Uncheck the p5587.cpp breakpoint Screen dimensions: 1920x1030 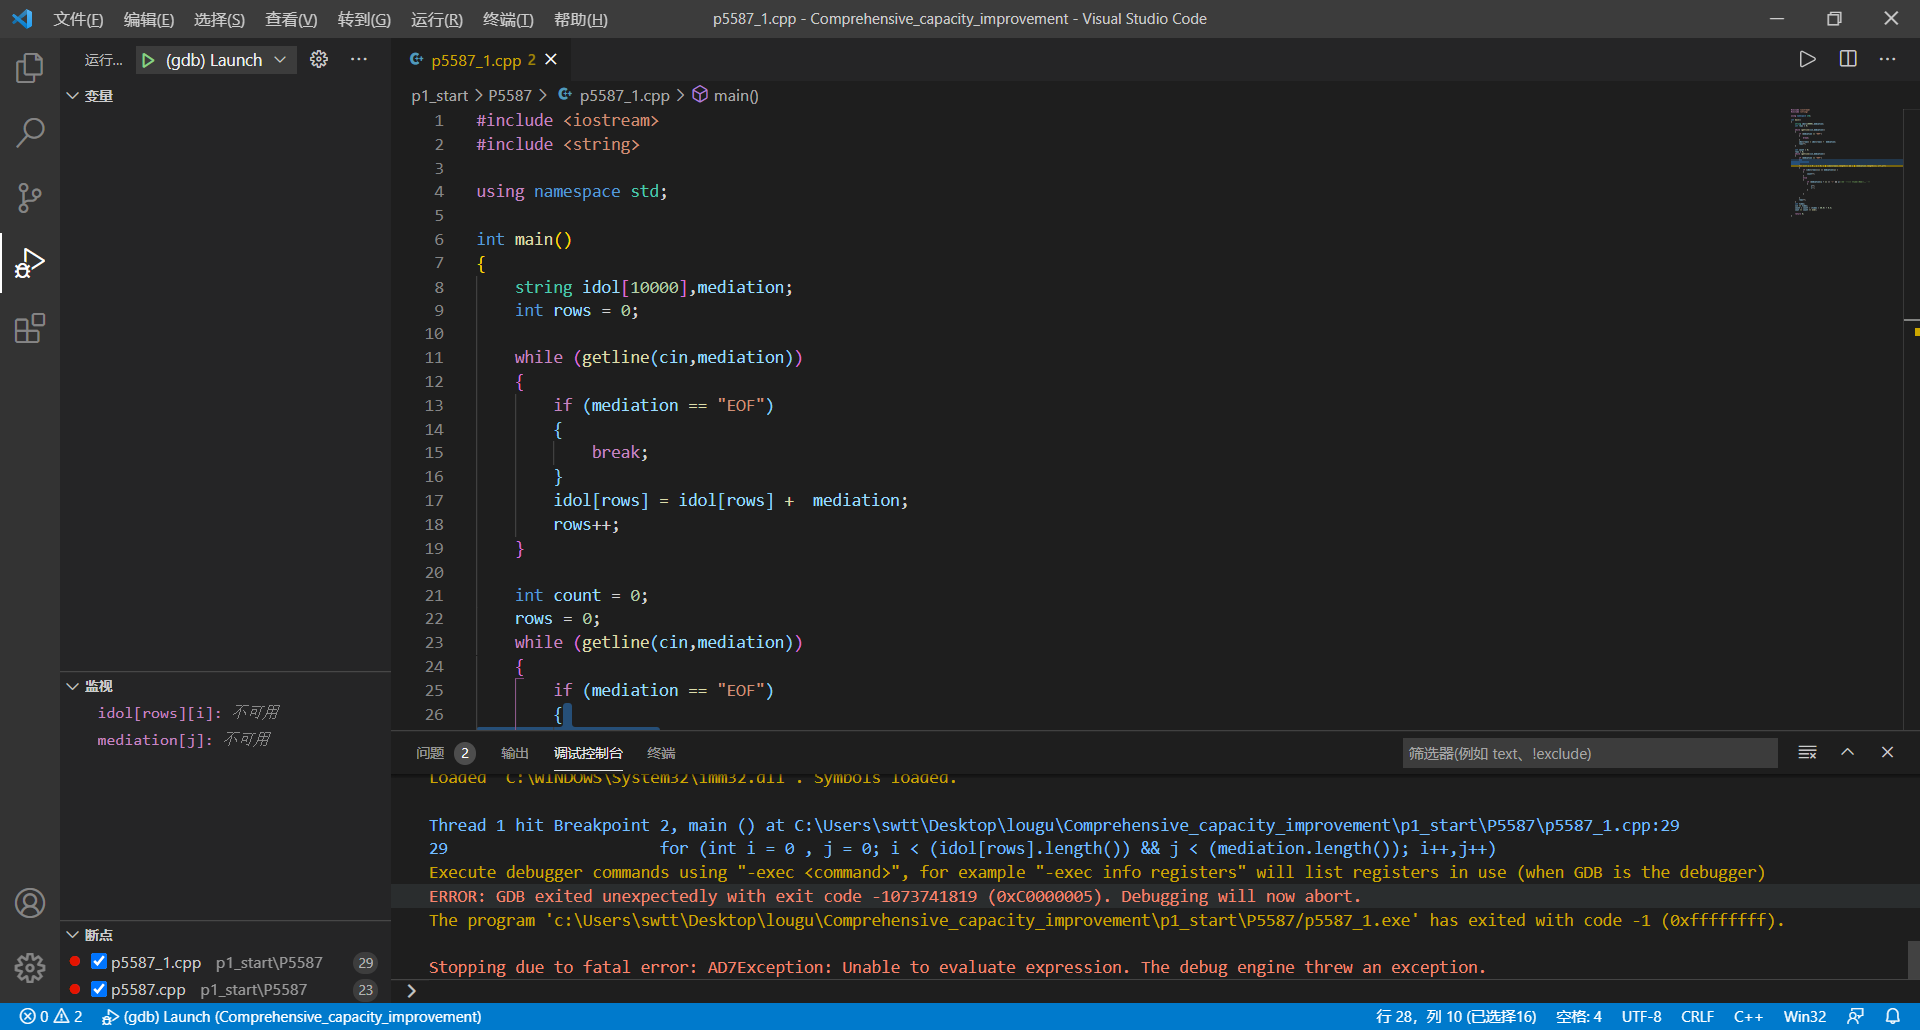click(x=99, y=989)
